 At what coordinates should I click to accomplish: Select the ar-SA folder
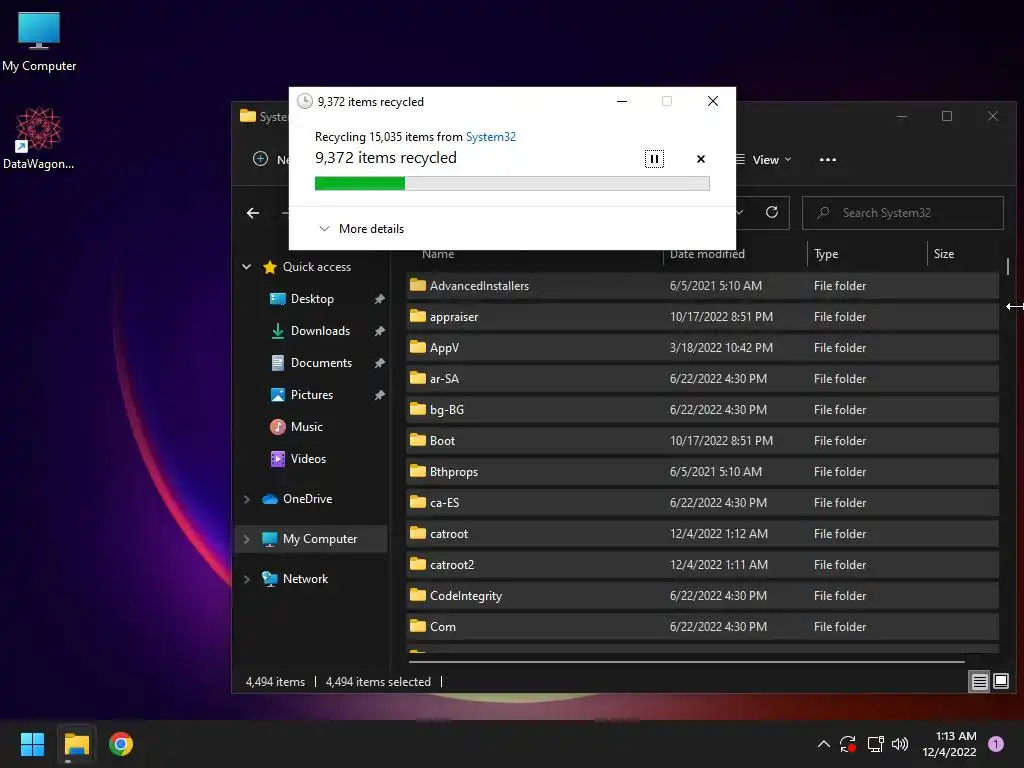point(702,379)
